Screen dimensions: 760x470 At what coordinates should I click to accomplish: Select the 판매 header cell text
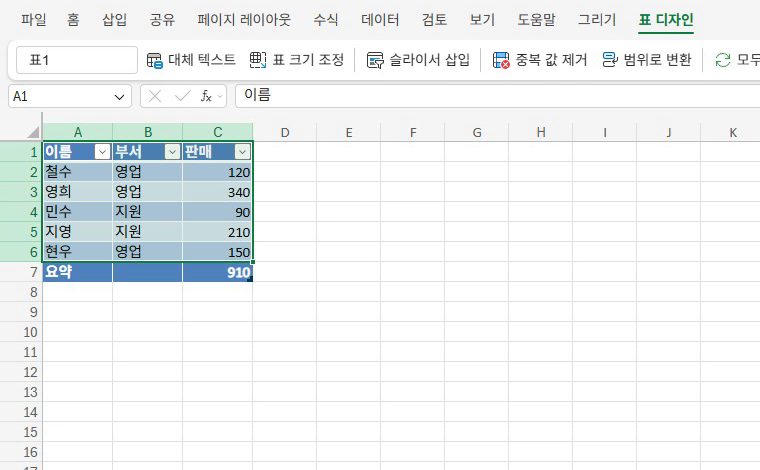(198, 152)
